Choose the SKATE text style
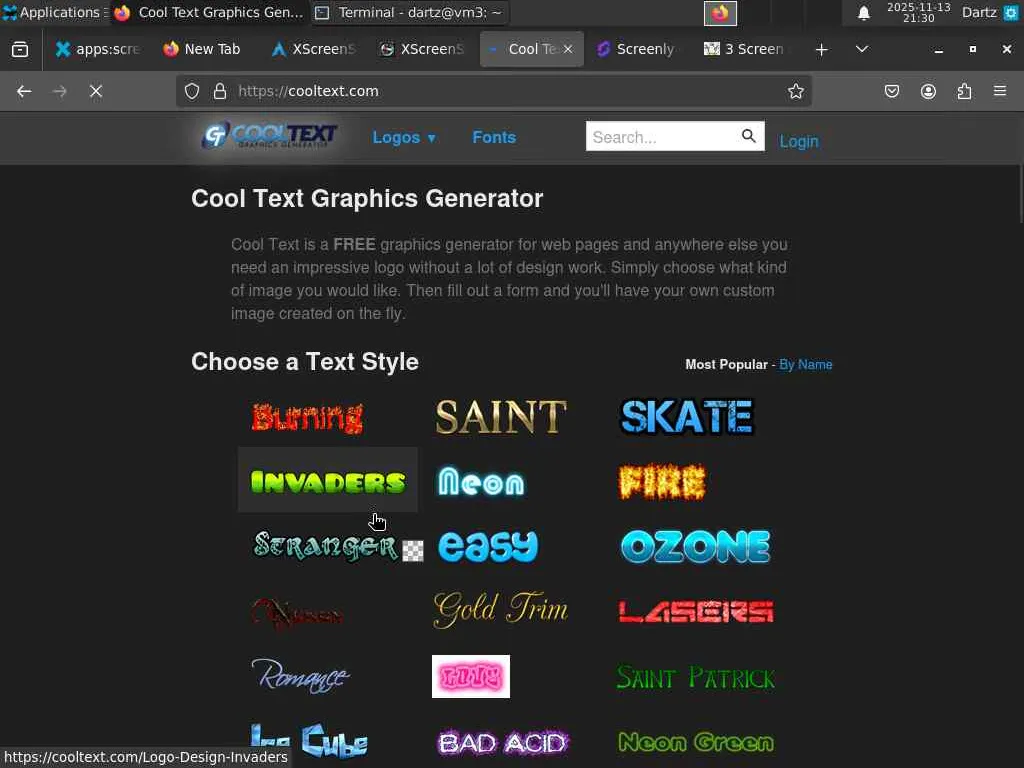This screenshot has height=768, width=1024. (687, 417)
